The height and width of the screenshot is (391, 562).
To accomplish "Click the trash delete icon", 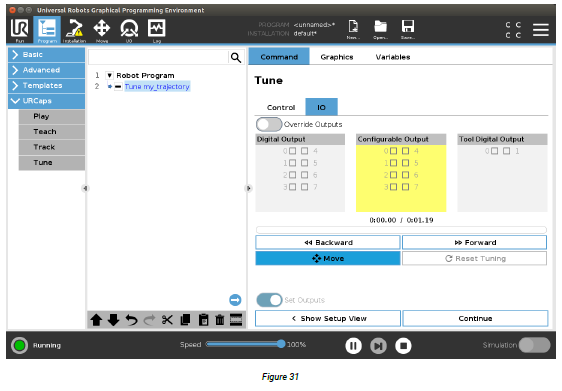I will click(220, 320).
